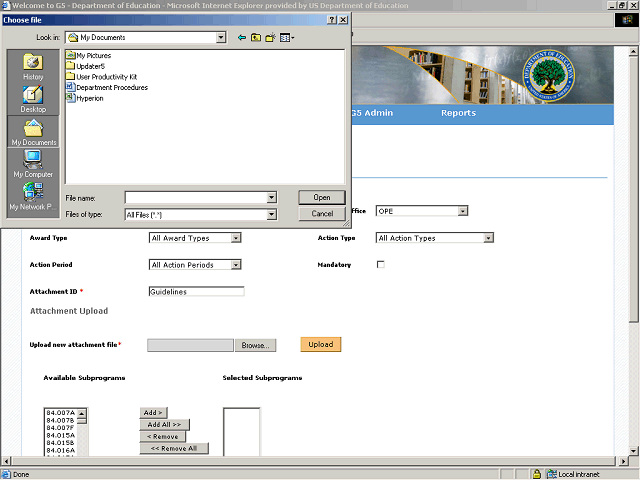Viewport: 640px width, 480px height.
Task: Go back using the dialog's back arrow icon
Action: [242, 38]
